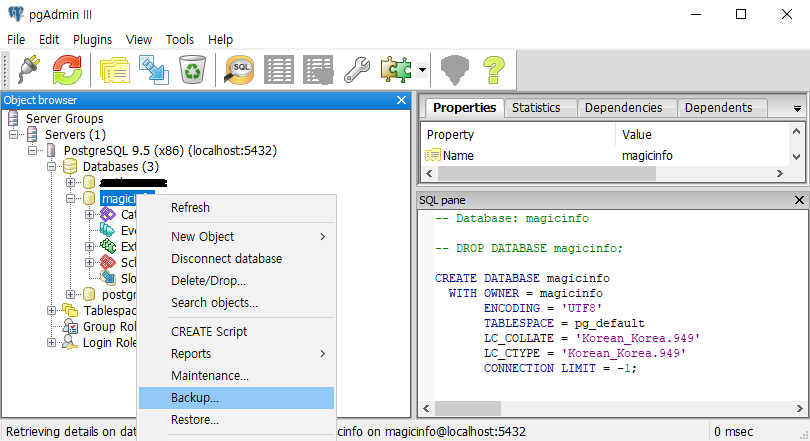Image resolution: width=810 pixels, height=441 pixels.
Task: Expand the redacted database node
Action: click(x=71, y=182)
